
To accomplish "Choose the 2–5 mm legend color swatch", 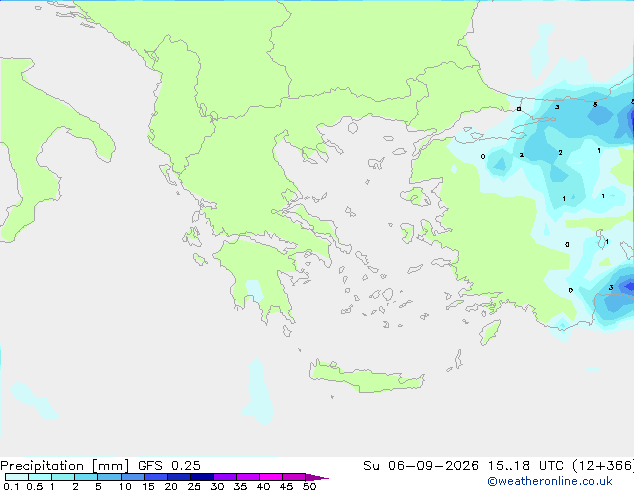I will point(86,477).
